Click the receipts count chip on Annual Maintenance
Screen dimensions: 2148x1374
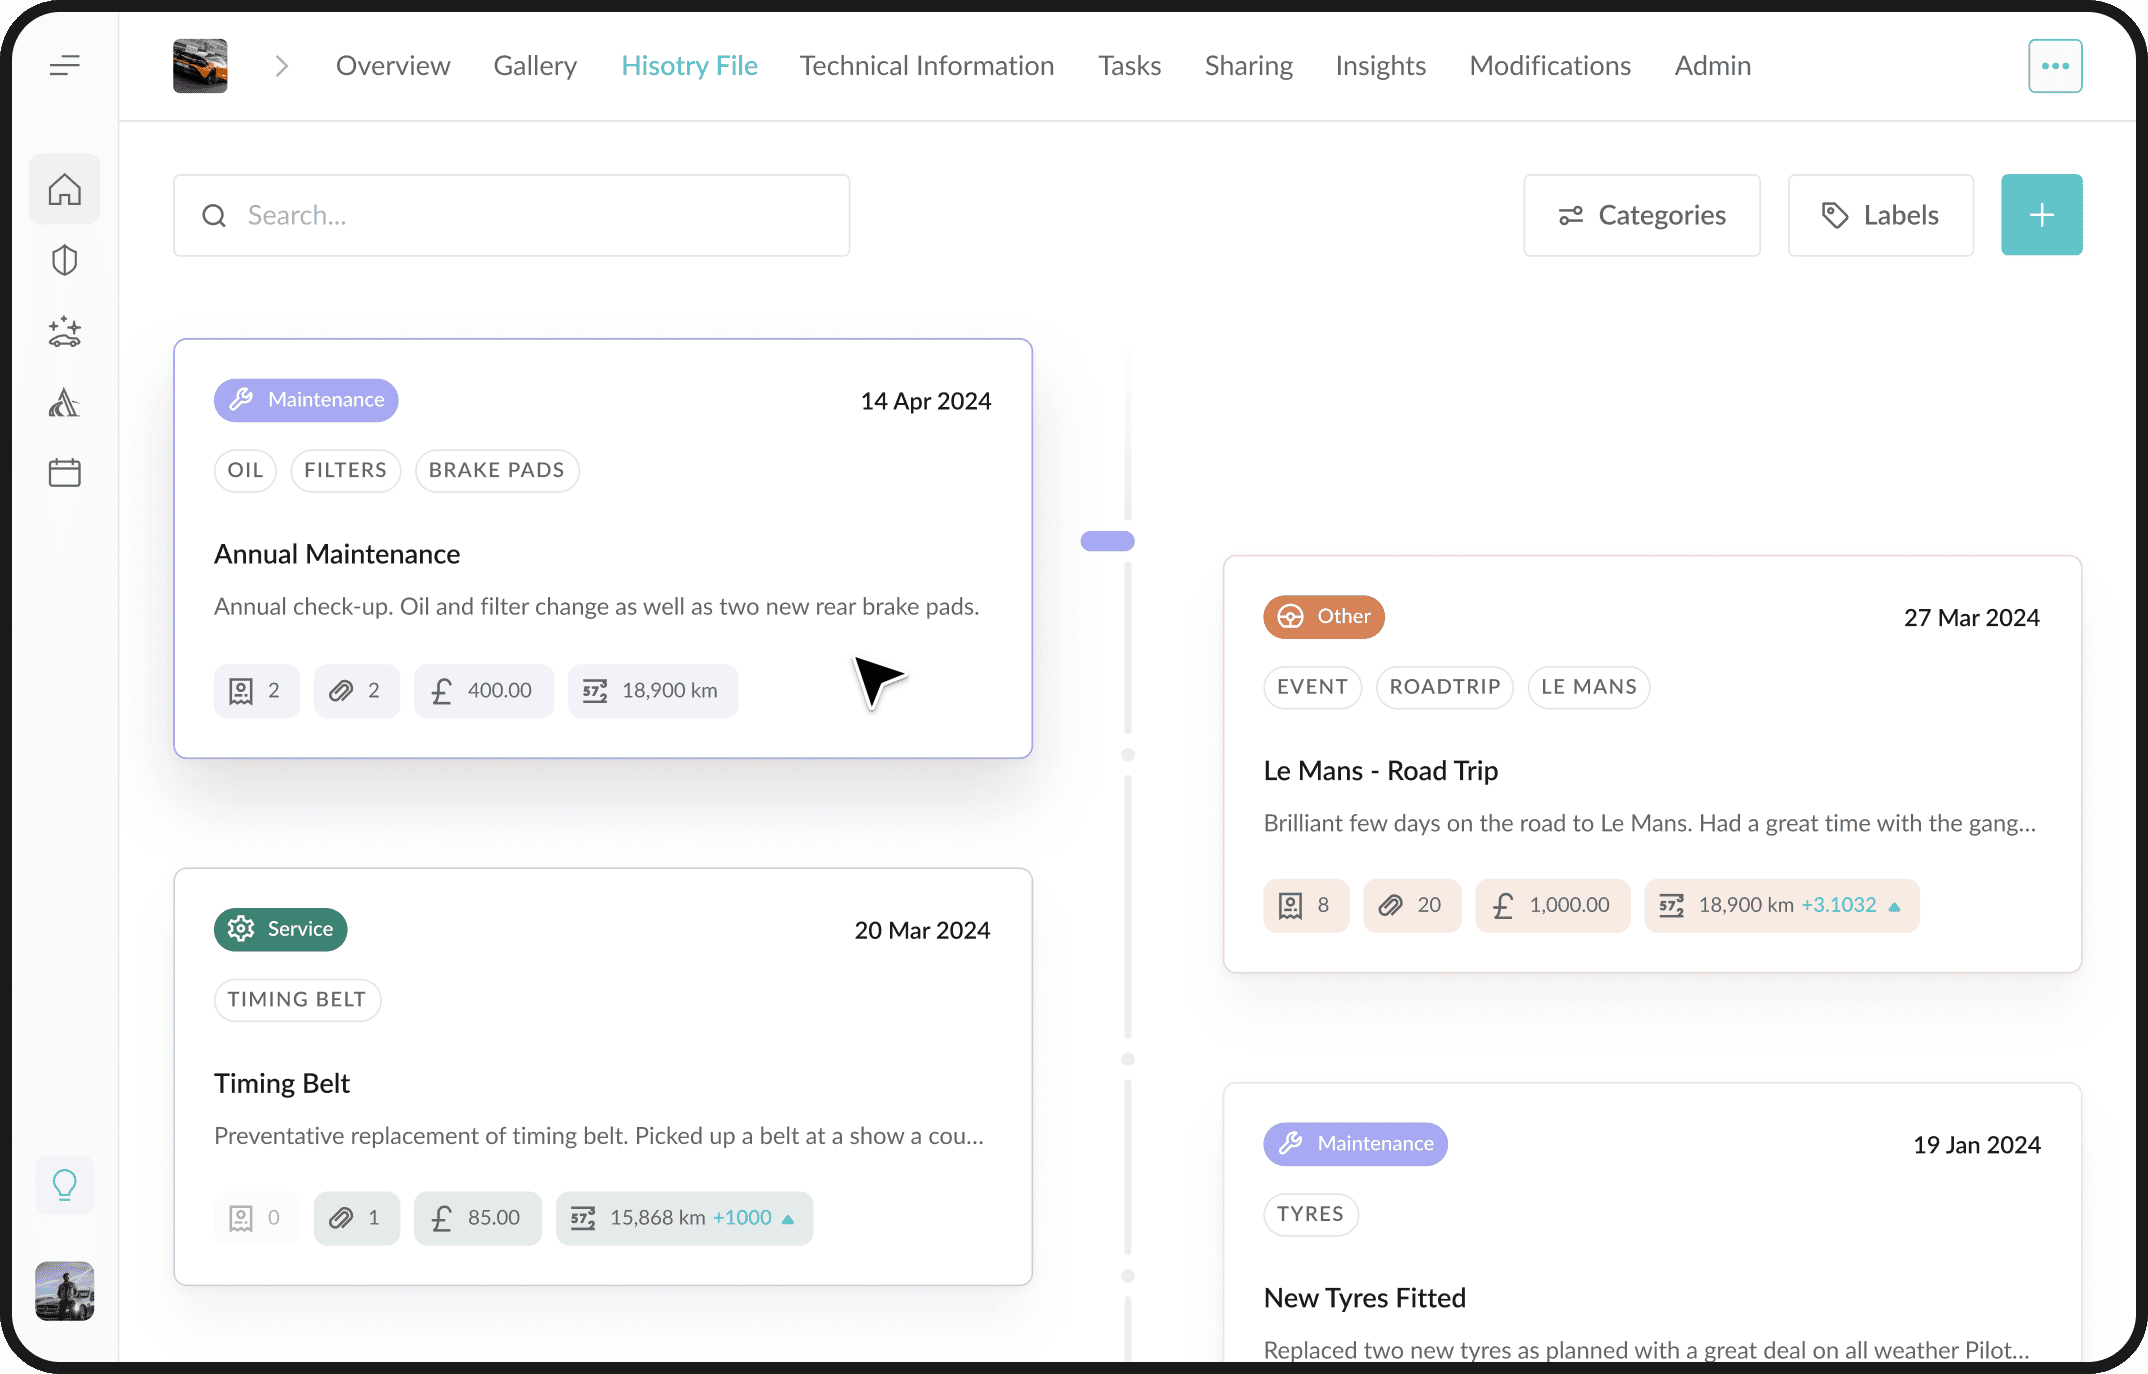point(256,691)
